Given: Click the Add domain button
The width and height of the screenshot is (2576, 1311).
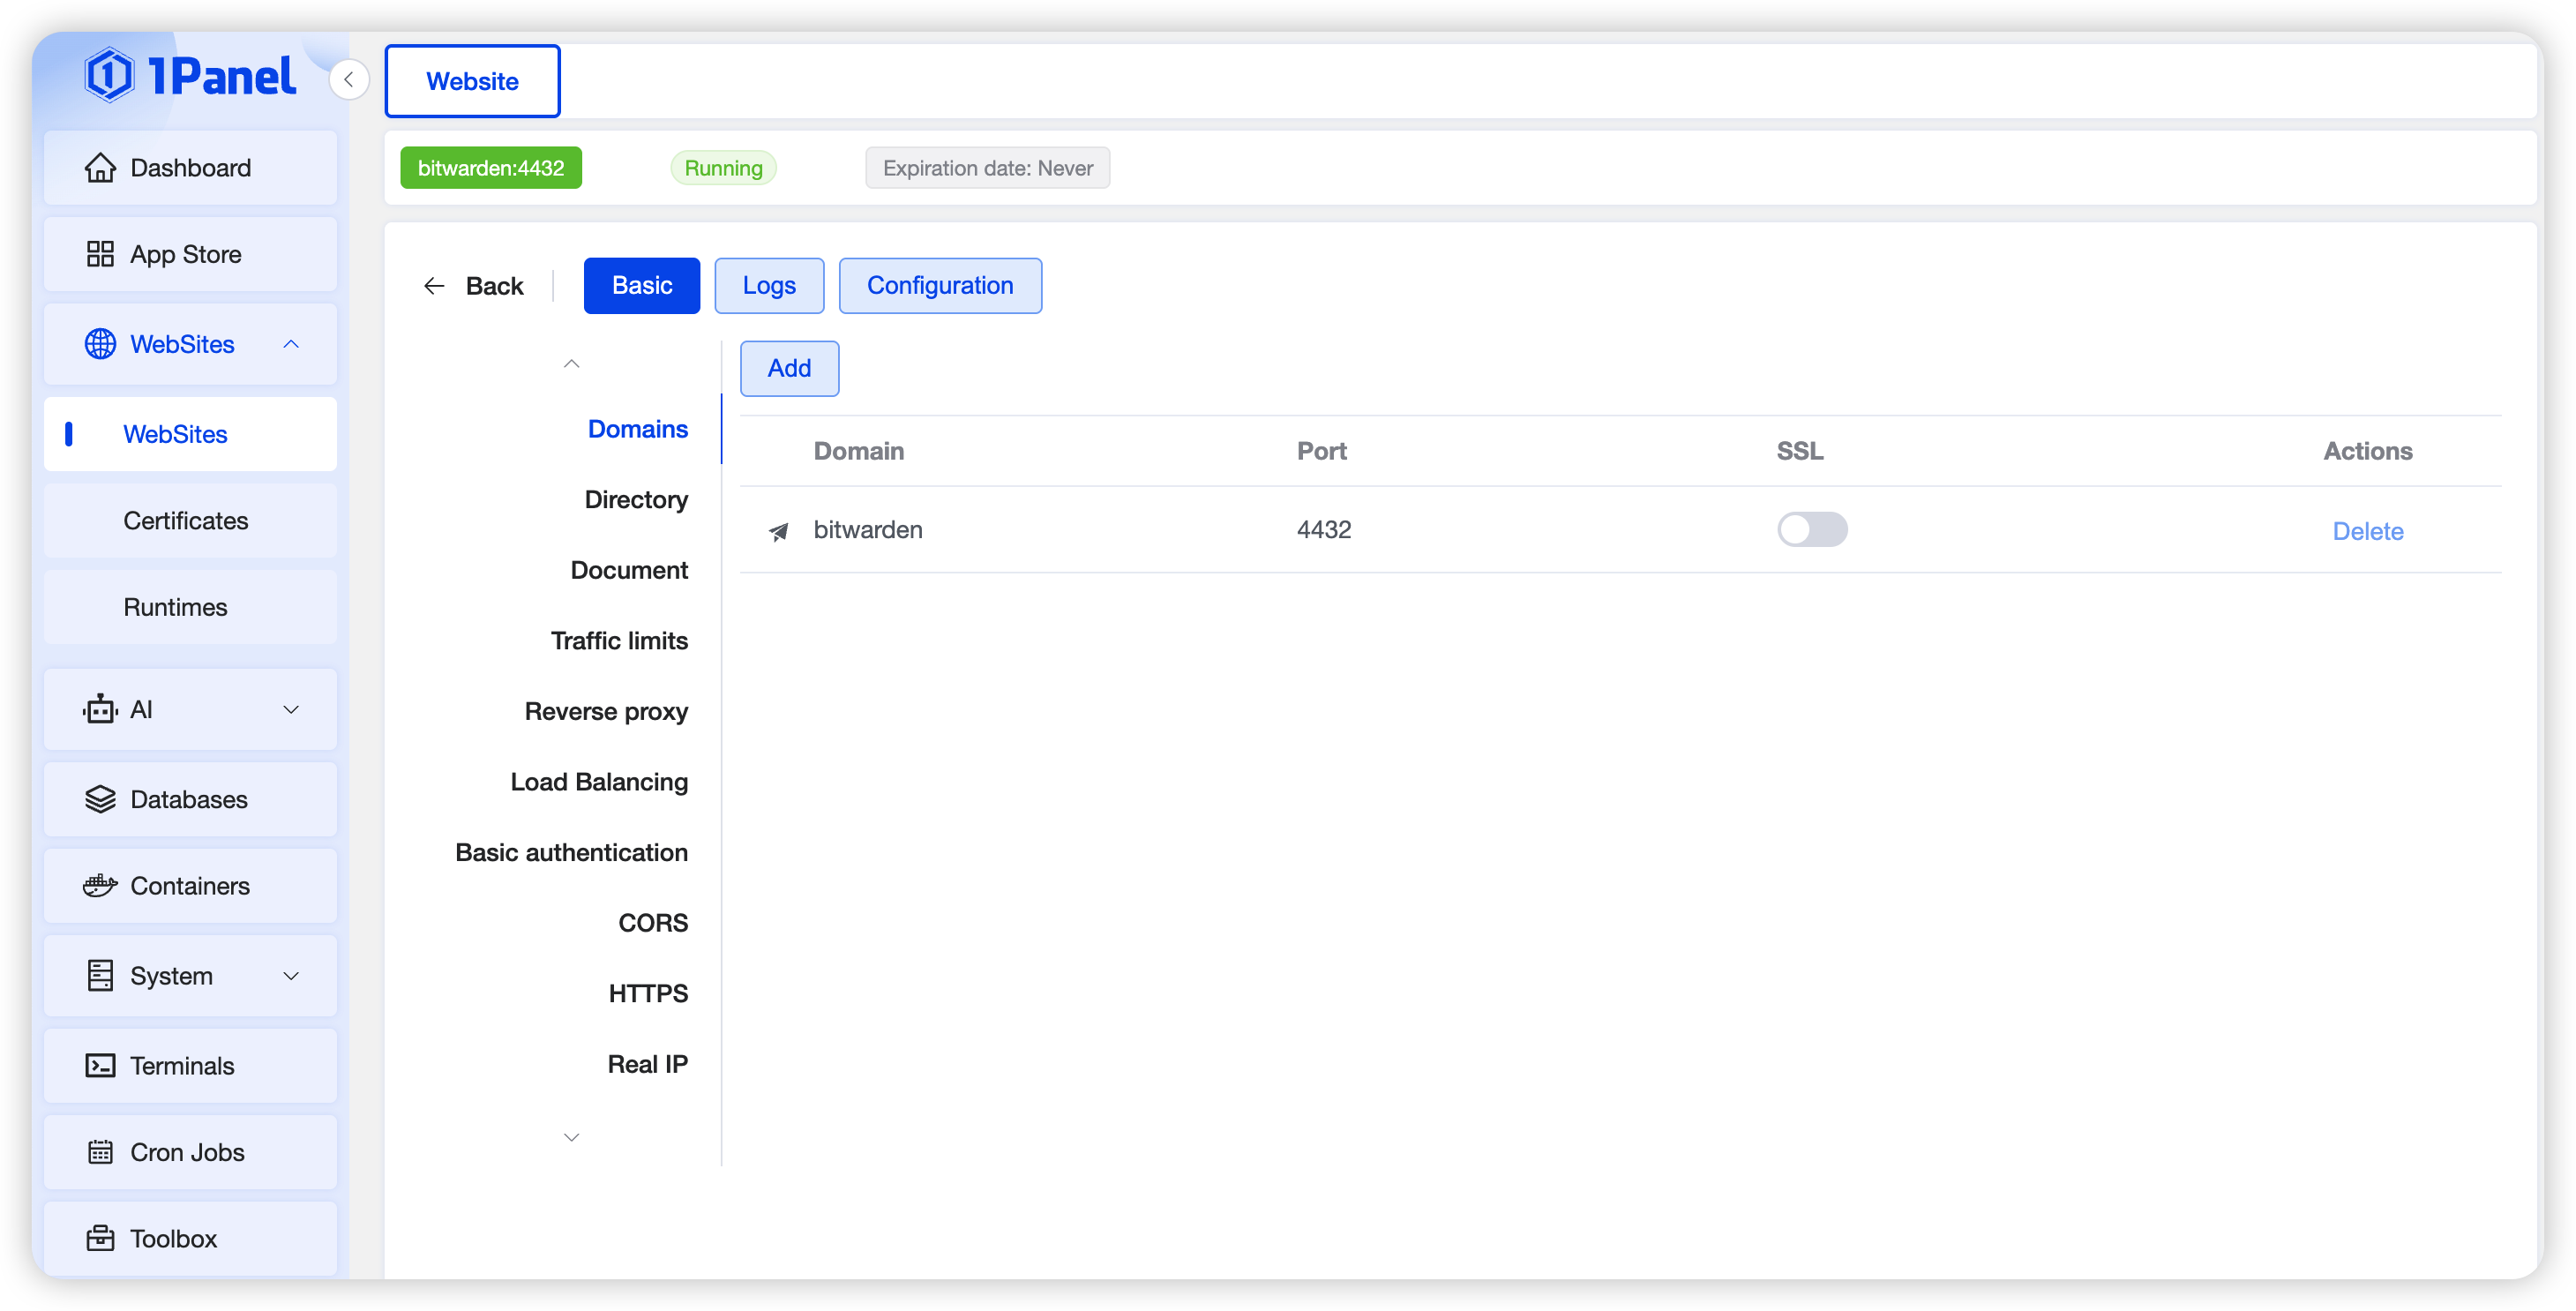Looking at the screenshot, I should [788, 368].
